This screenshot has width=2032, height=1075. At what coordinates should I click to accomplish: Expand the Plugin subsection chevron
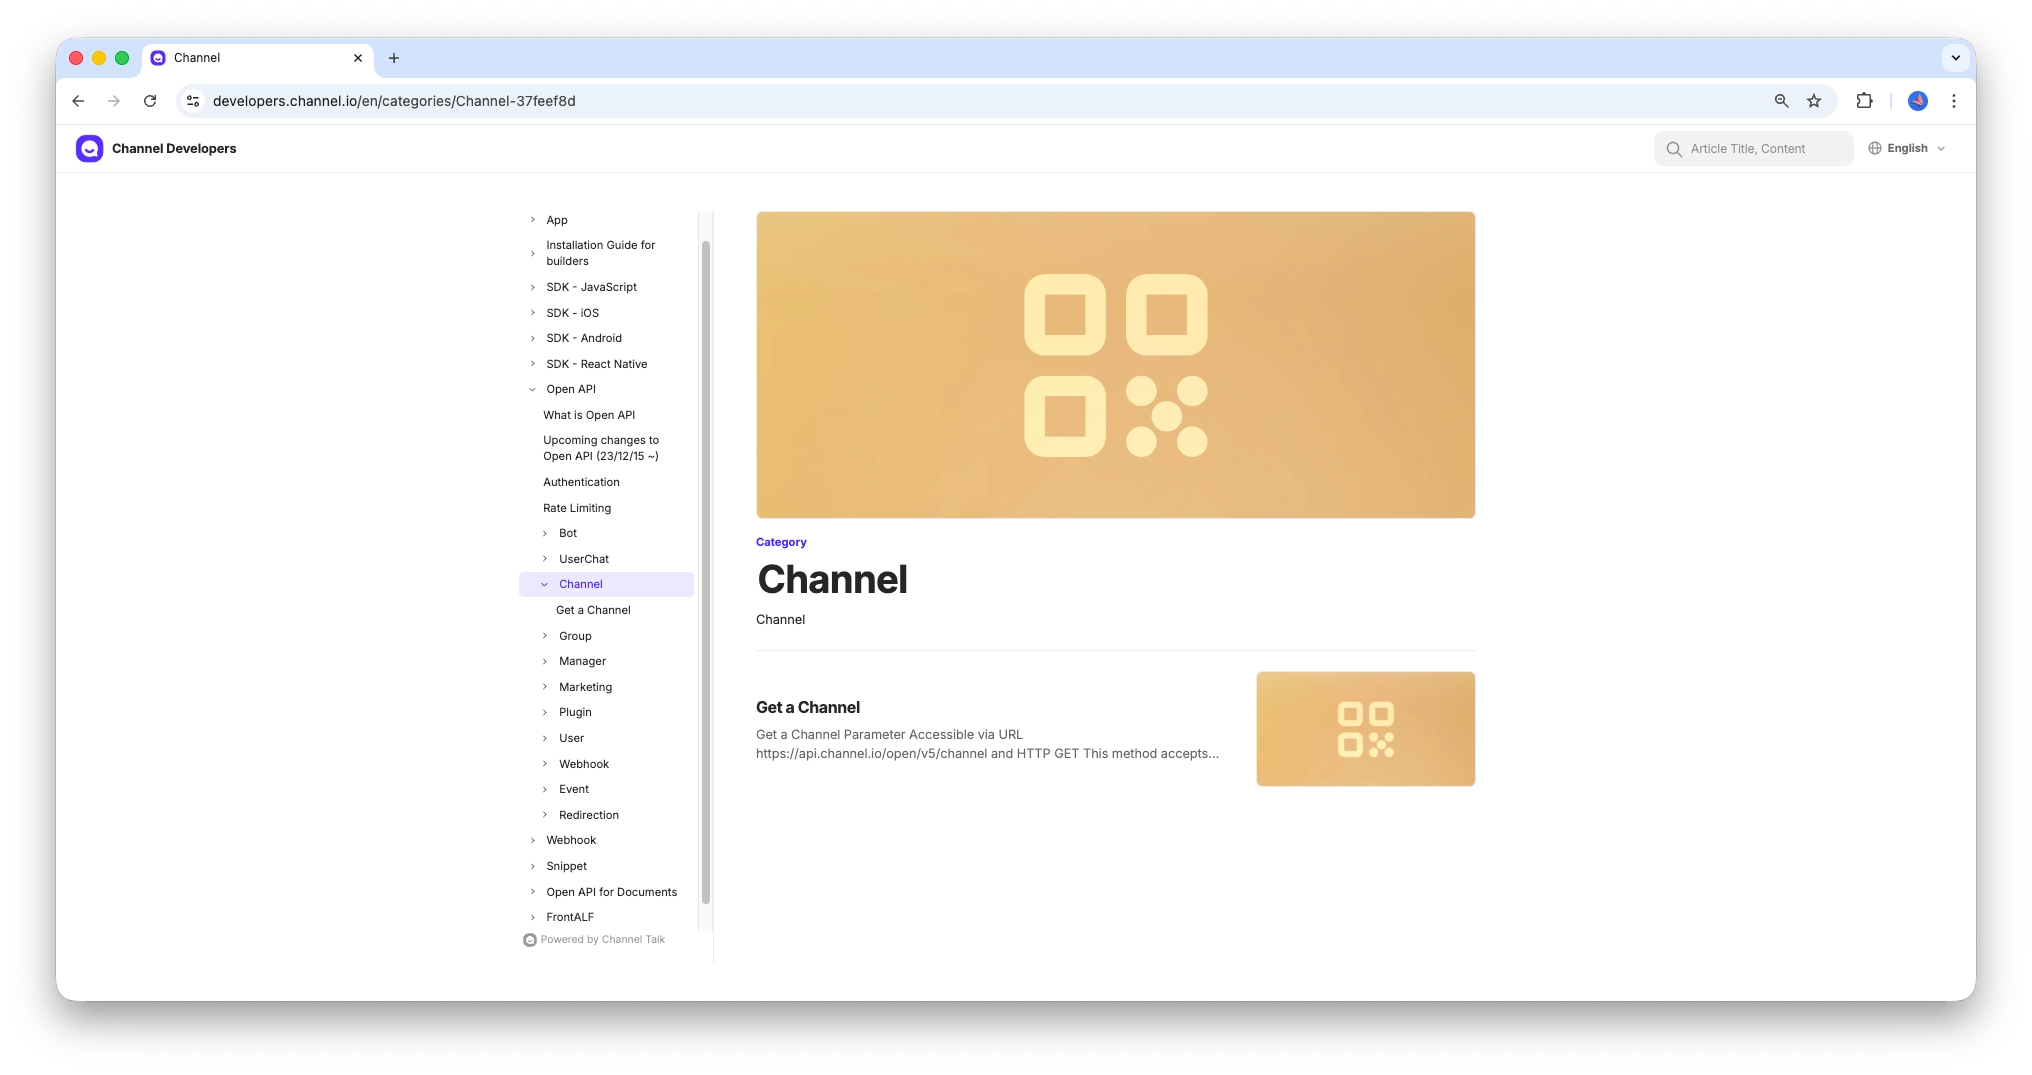[x=545, y=712]
